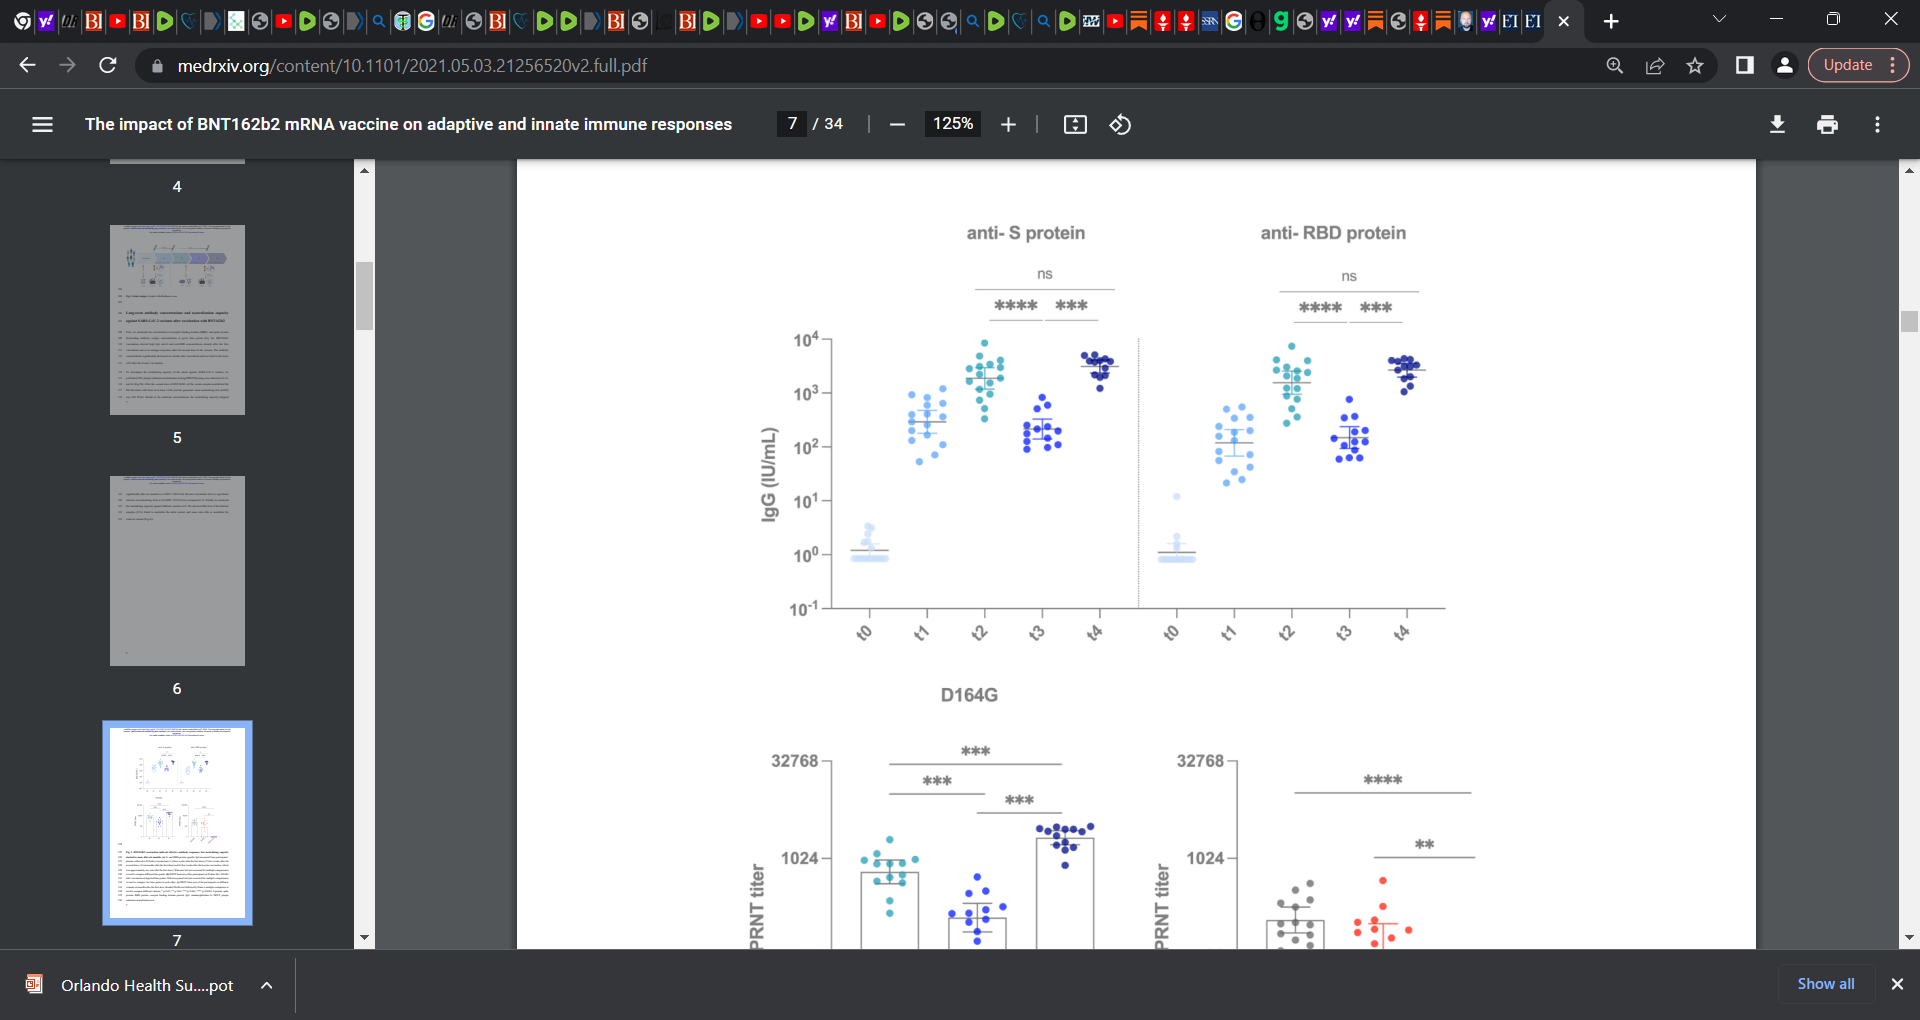Toggle the browser side panel

tap(1744, 65)
